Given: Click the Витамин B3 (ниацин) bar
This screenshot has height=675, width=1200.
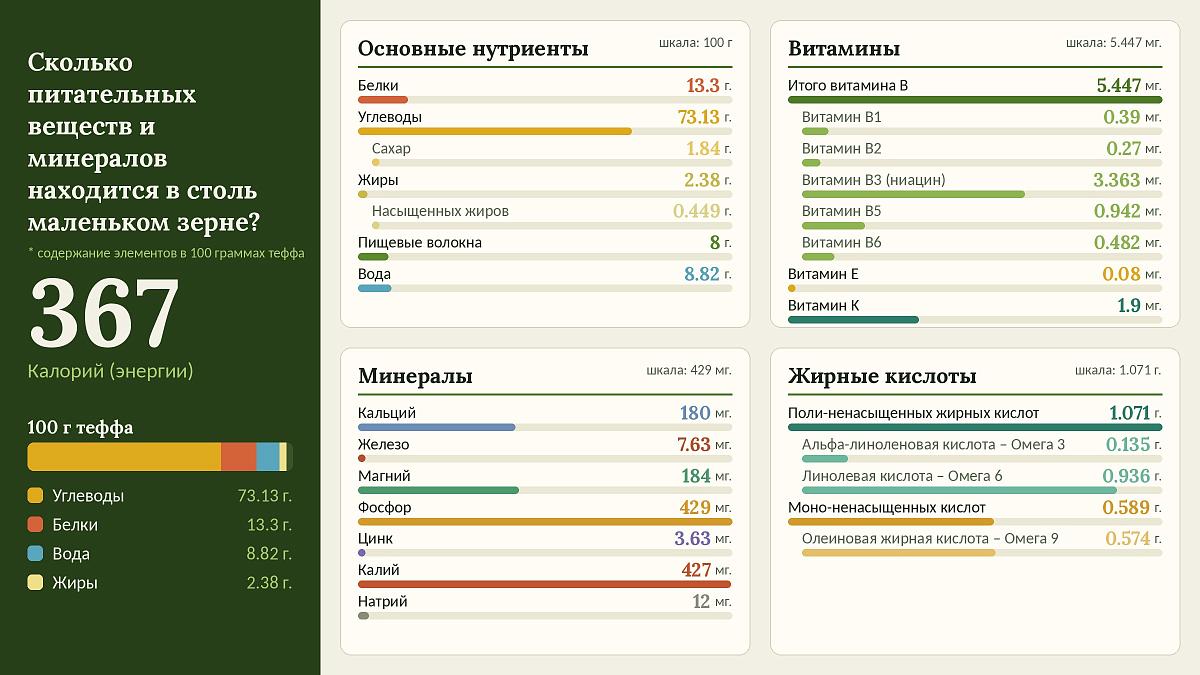Looking at the screenshot, I should (913, 194).
